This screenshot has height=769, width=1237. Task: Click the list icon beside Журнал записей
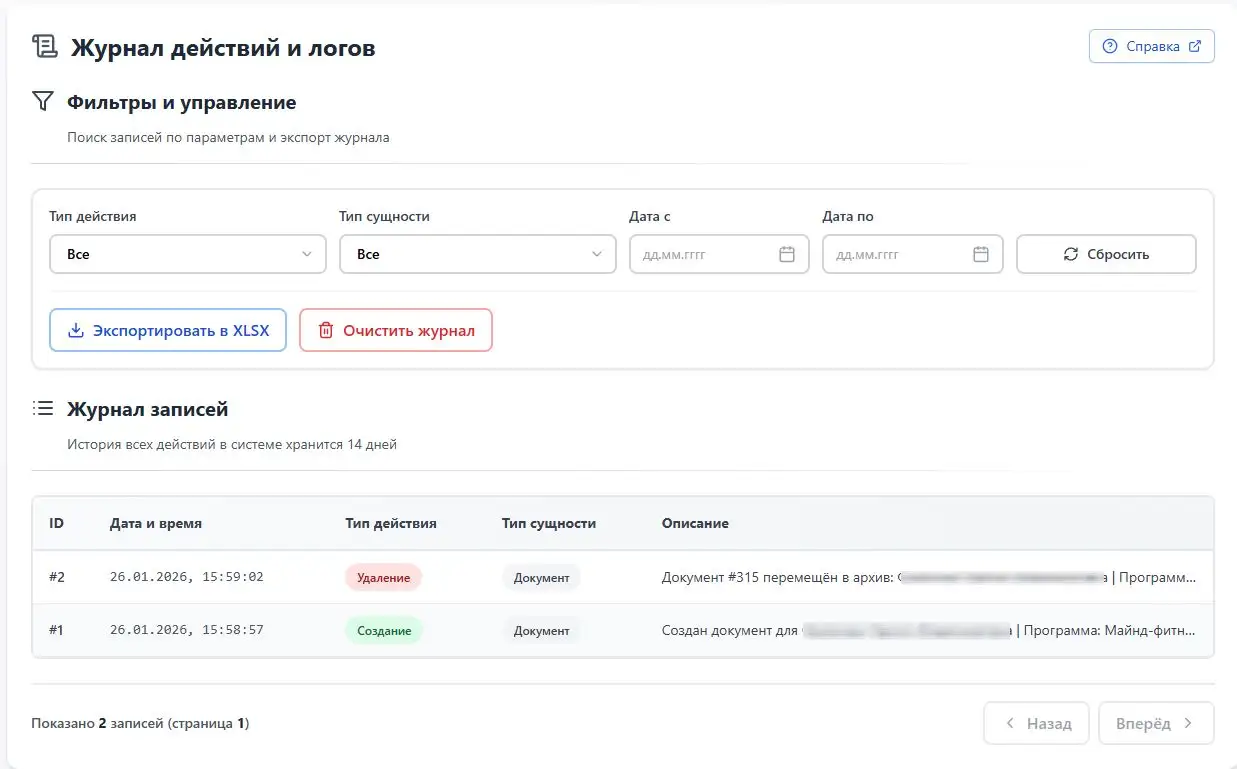42,408
